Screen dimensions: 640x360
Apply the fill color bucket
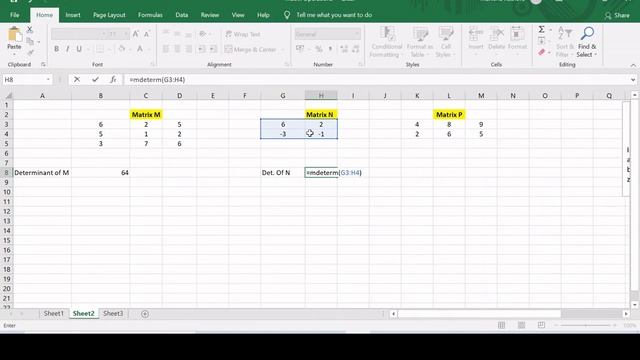[121, 49]
